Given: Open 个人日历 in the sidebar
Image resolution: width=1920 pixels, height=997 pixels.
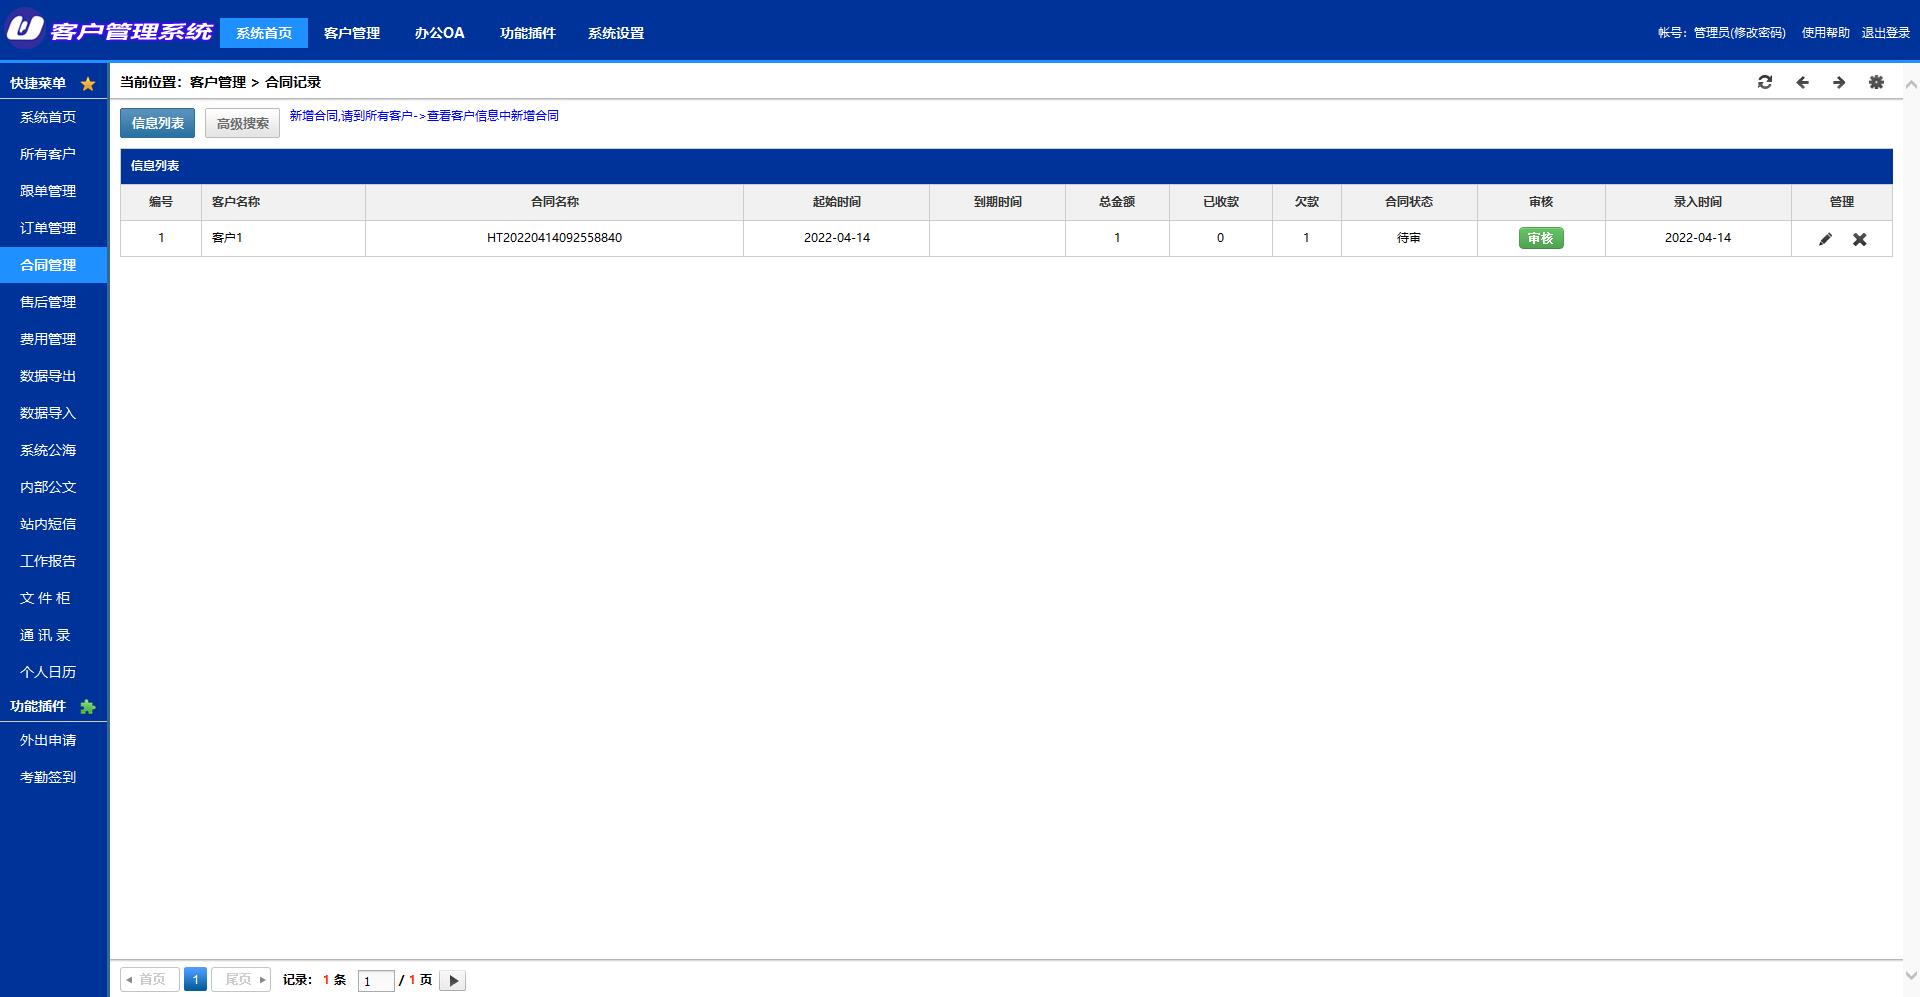Looking at the screenshot, I should click(48, 672).
